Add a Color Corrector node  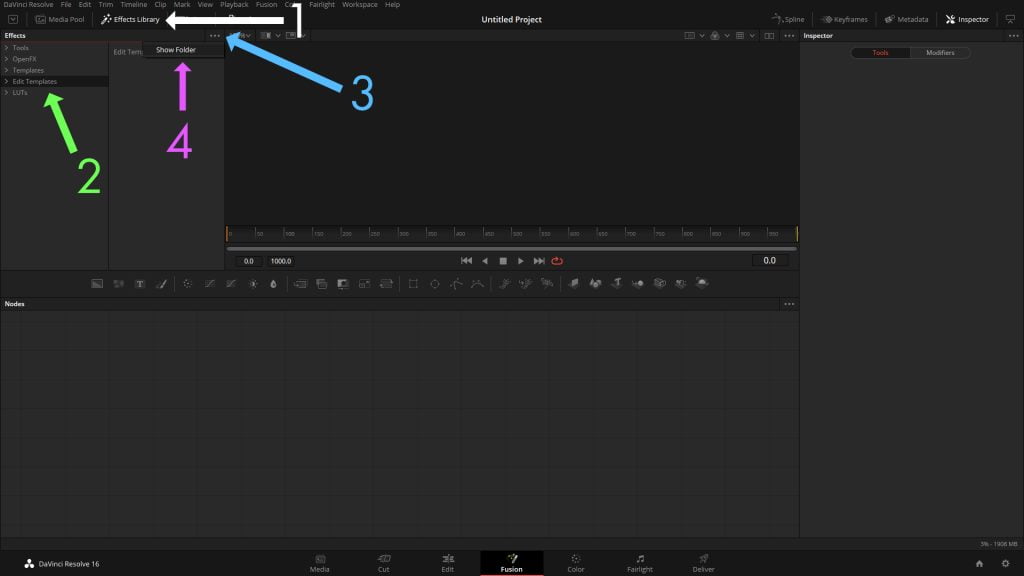(187, 283)
